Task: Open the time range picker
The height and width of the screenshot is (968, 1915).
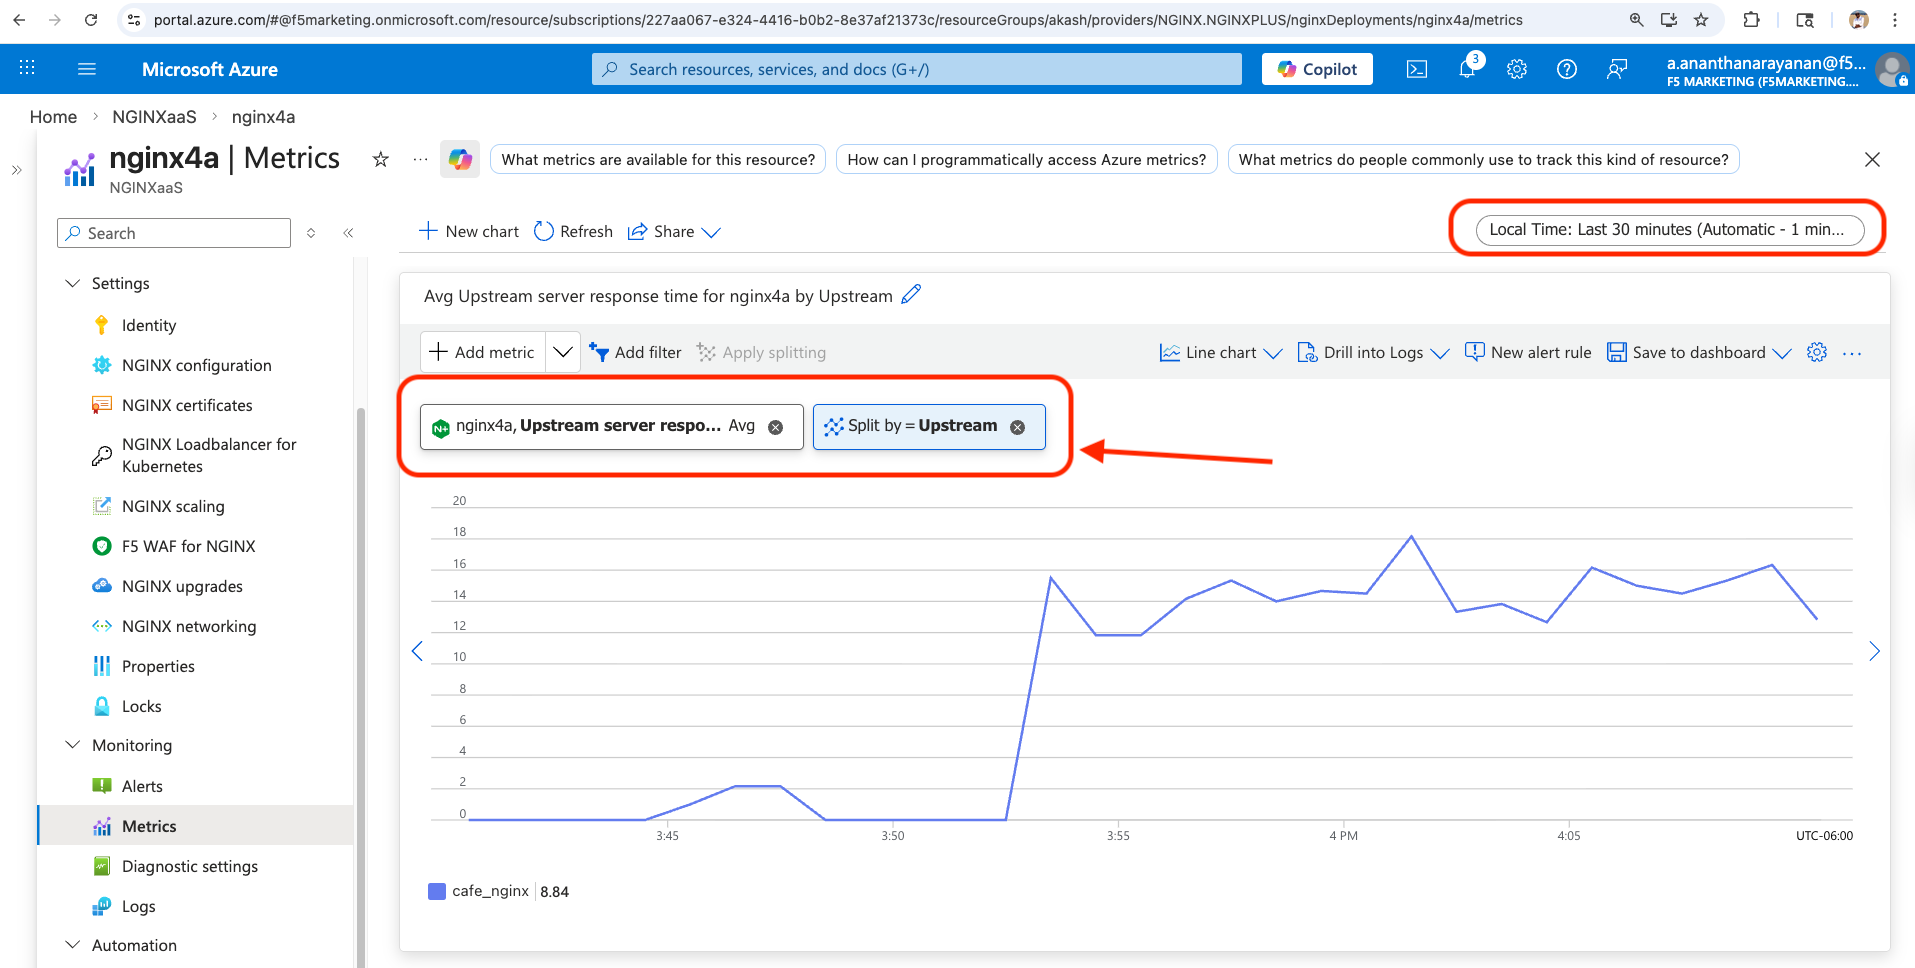Action: click(1669, 229)
